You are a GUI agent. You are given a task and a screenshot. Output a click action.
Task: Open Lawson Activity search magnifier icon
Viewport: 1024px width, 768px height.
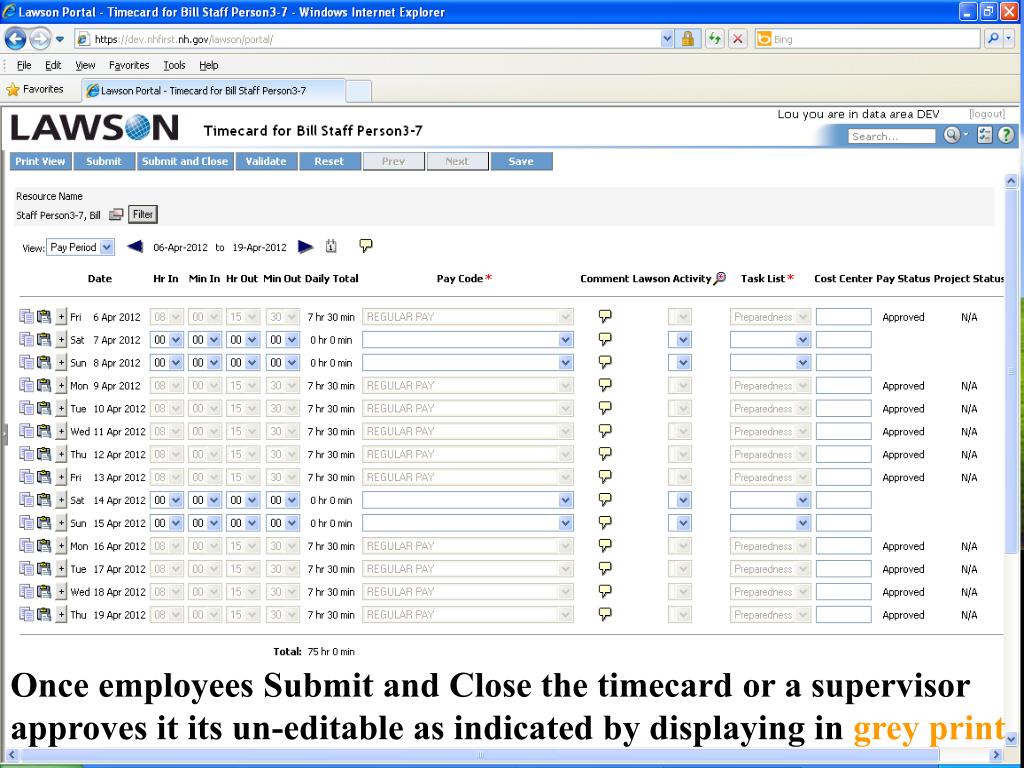point(720,278)
